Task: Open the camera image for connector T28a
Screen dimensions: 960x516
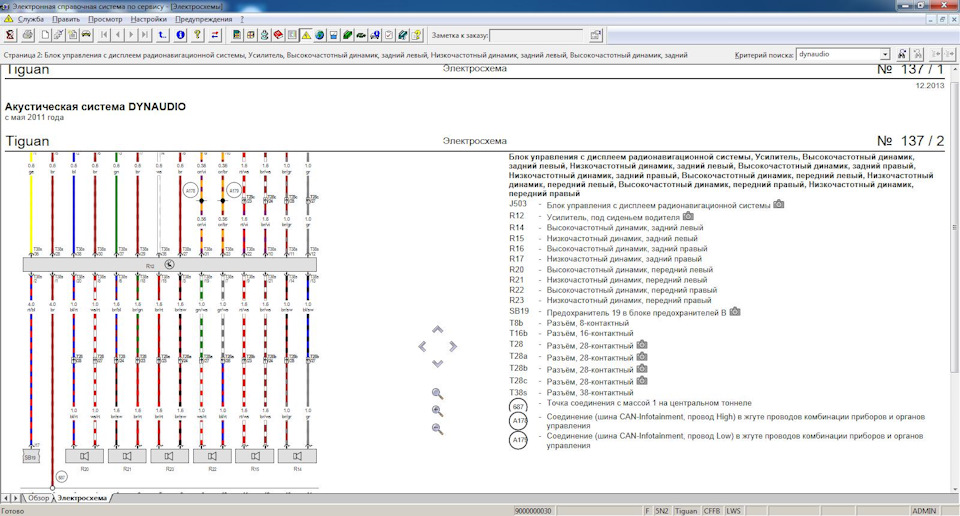Action: coord(642,356)
